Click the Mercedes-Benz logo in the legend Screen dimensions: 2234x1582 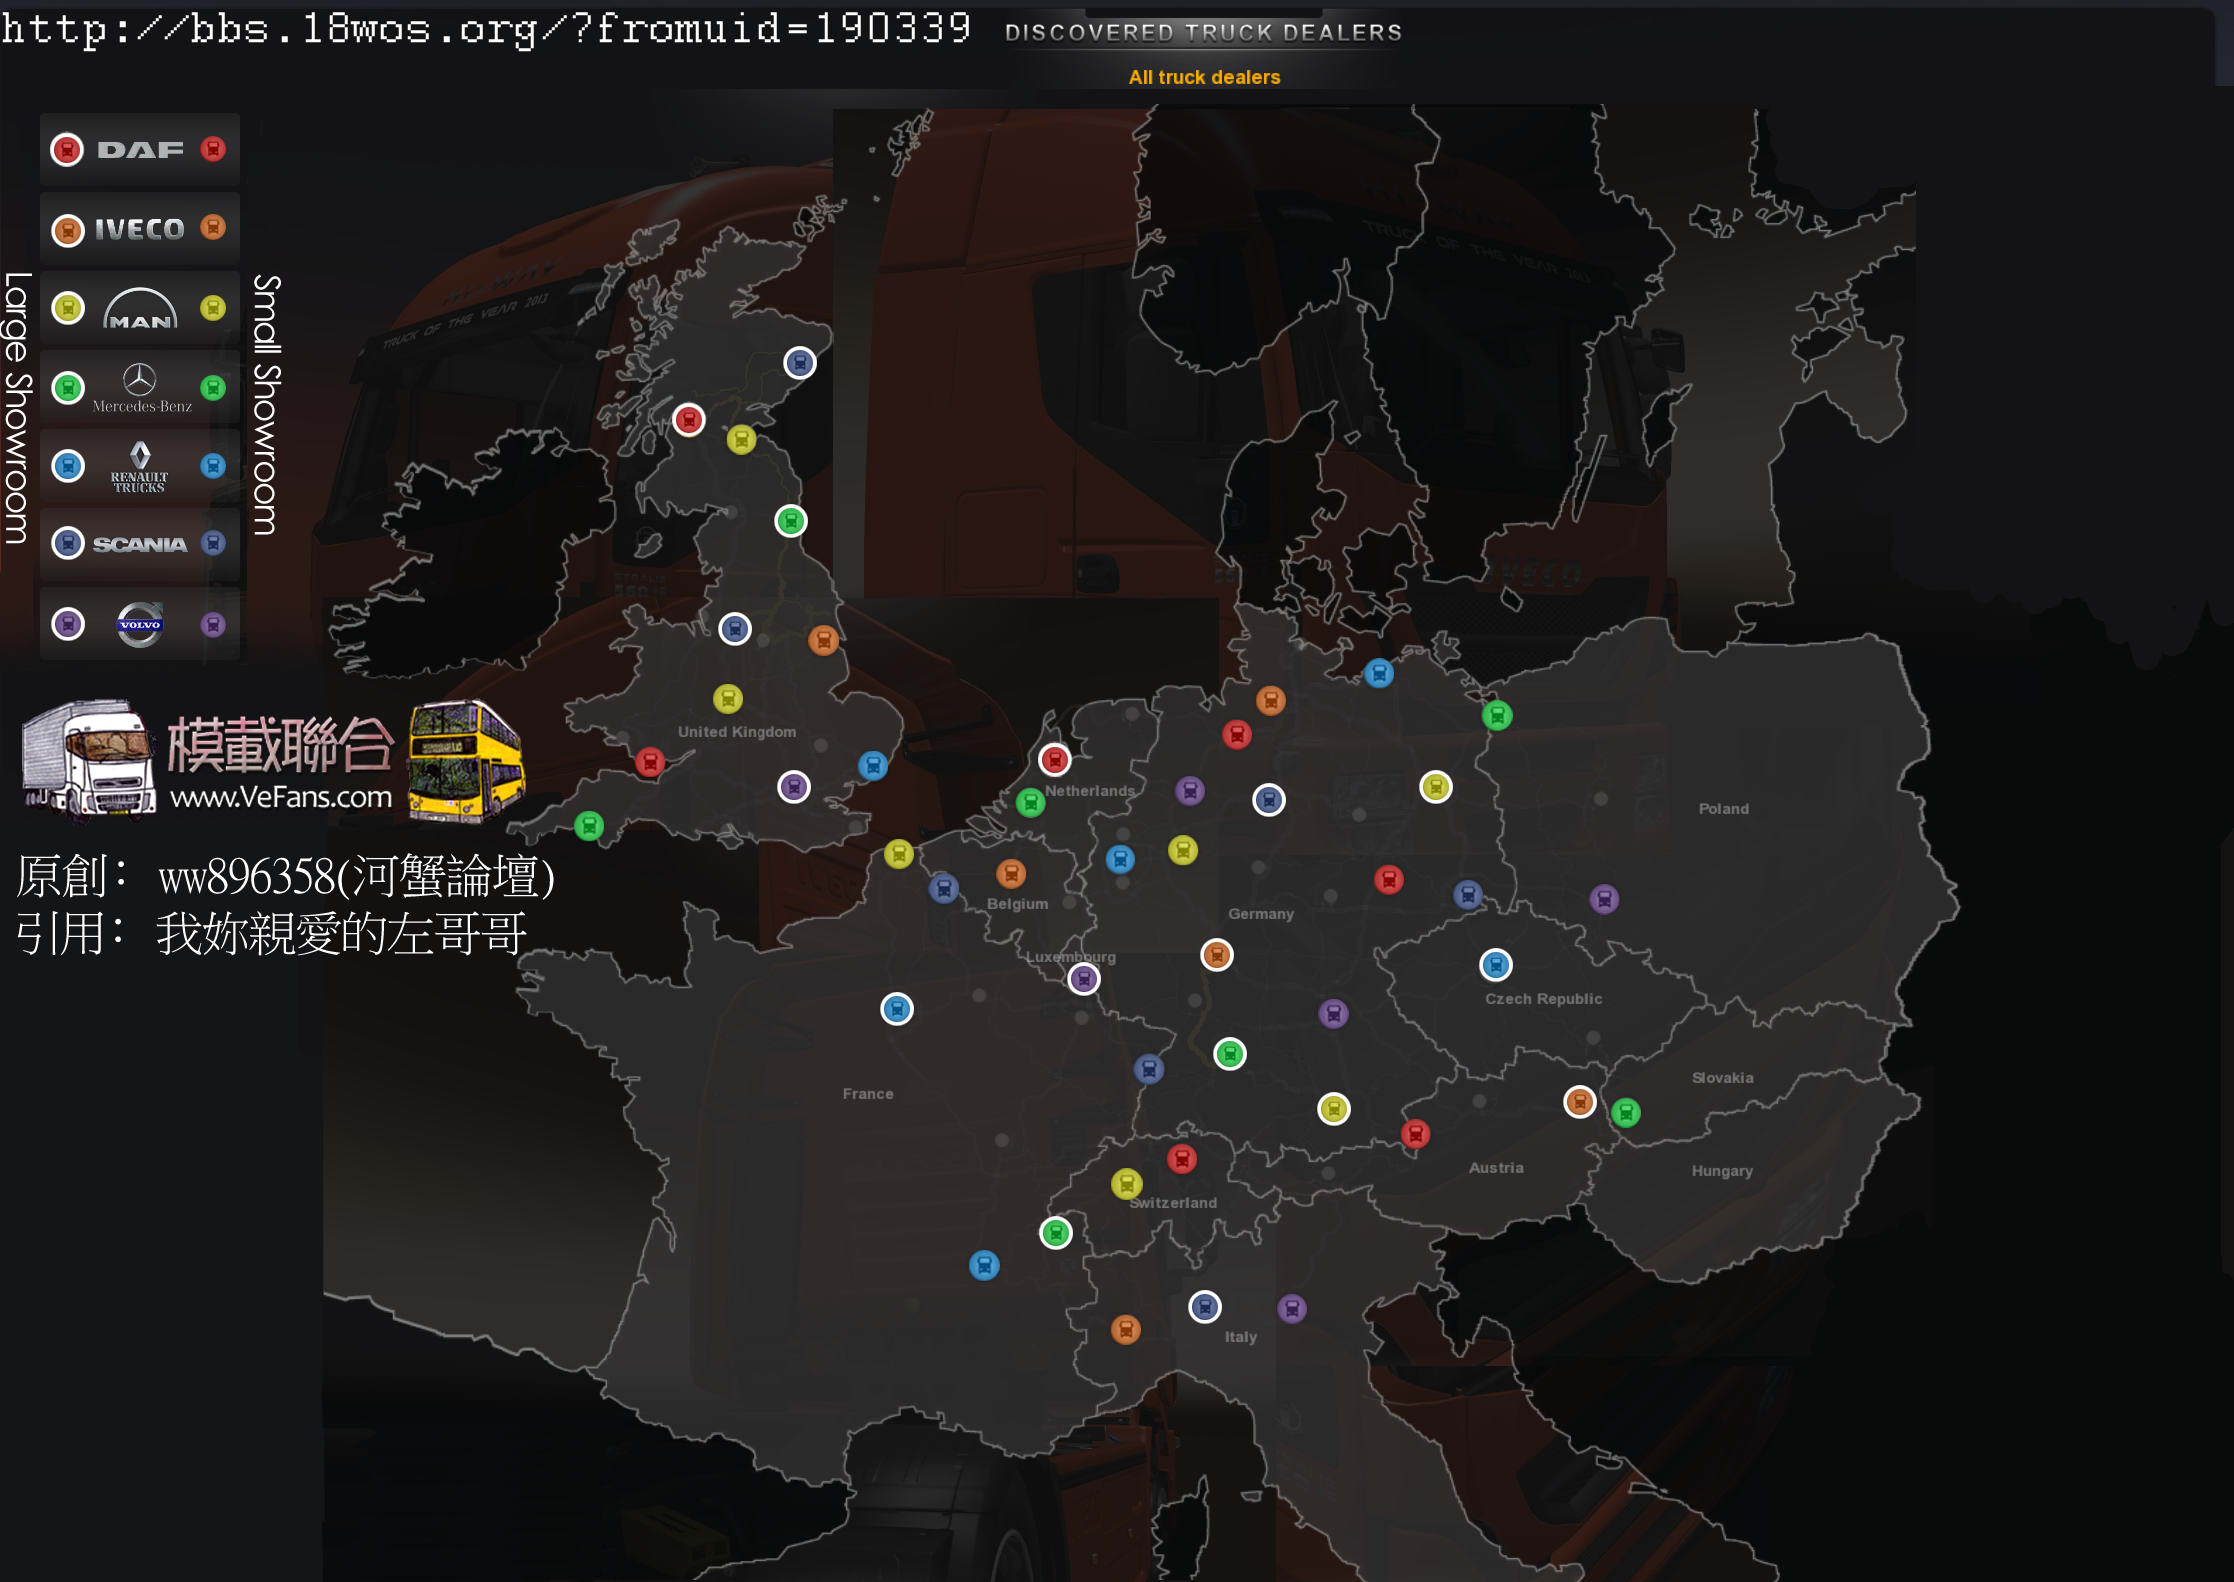140,387
